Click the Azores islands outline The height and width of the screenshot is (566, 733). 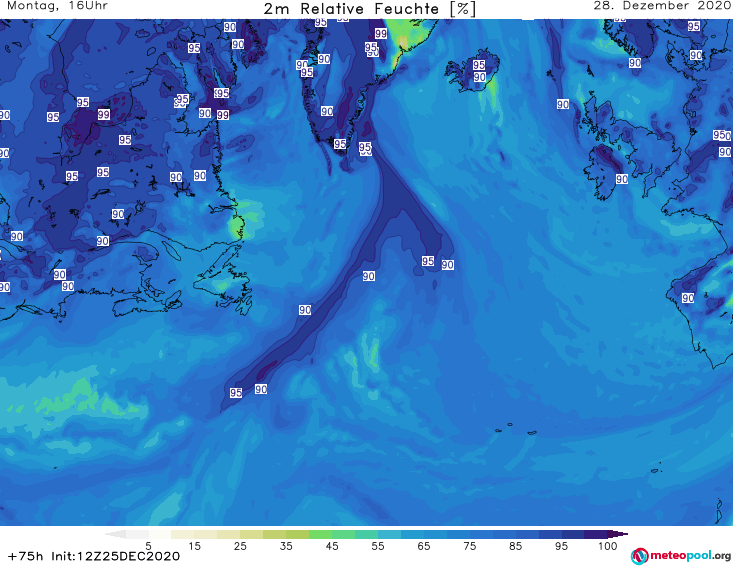click(516, 429)
